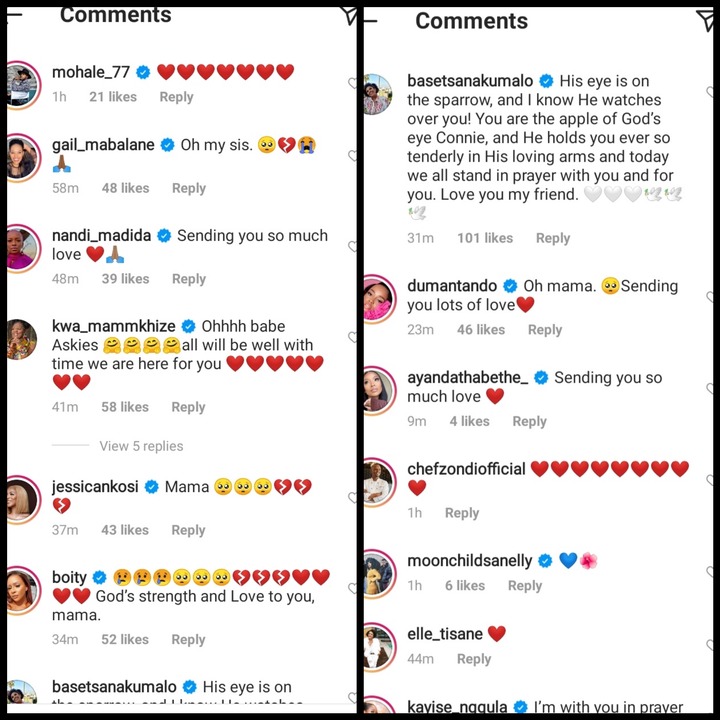Expand 'View 5 replies' under kwa_mammkhize

pos(141,446)
